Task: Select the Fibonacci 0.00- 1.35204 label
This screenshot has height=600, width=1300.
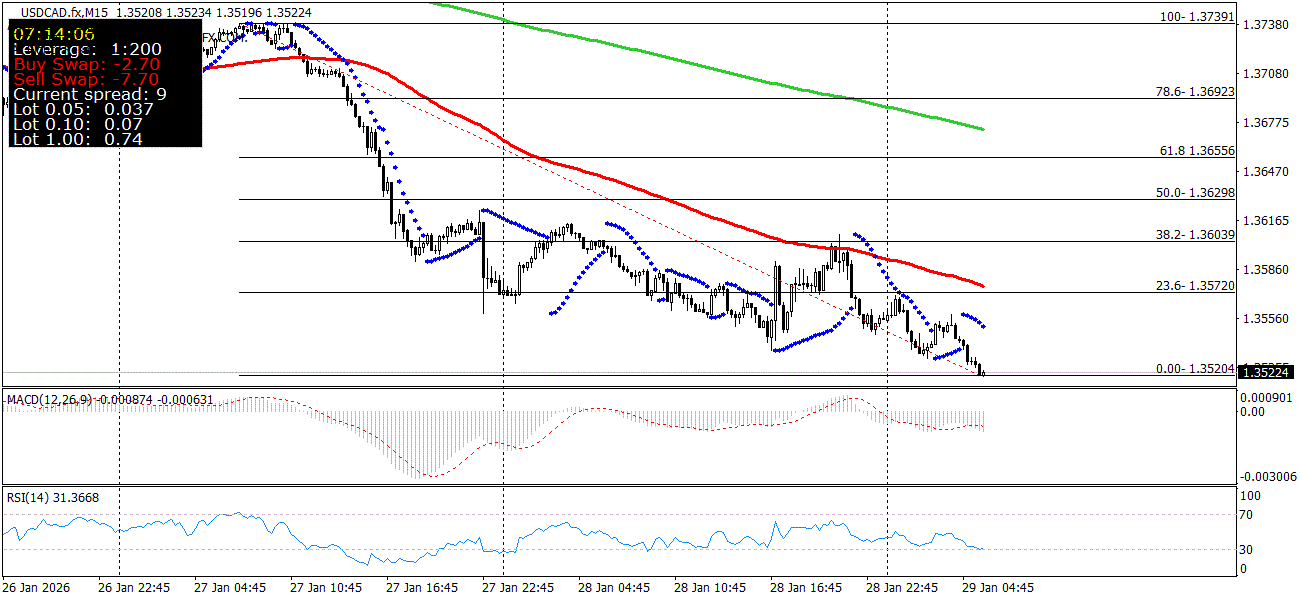Action: pyautogui.click(x=1195, y=368)
